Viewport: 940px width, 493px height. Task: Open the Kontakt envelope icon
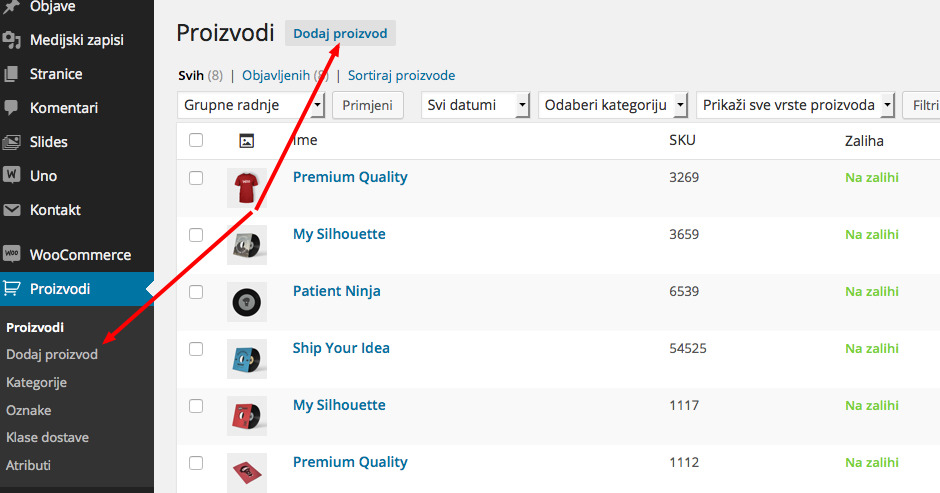[x=11, y=210]
